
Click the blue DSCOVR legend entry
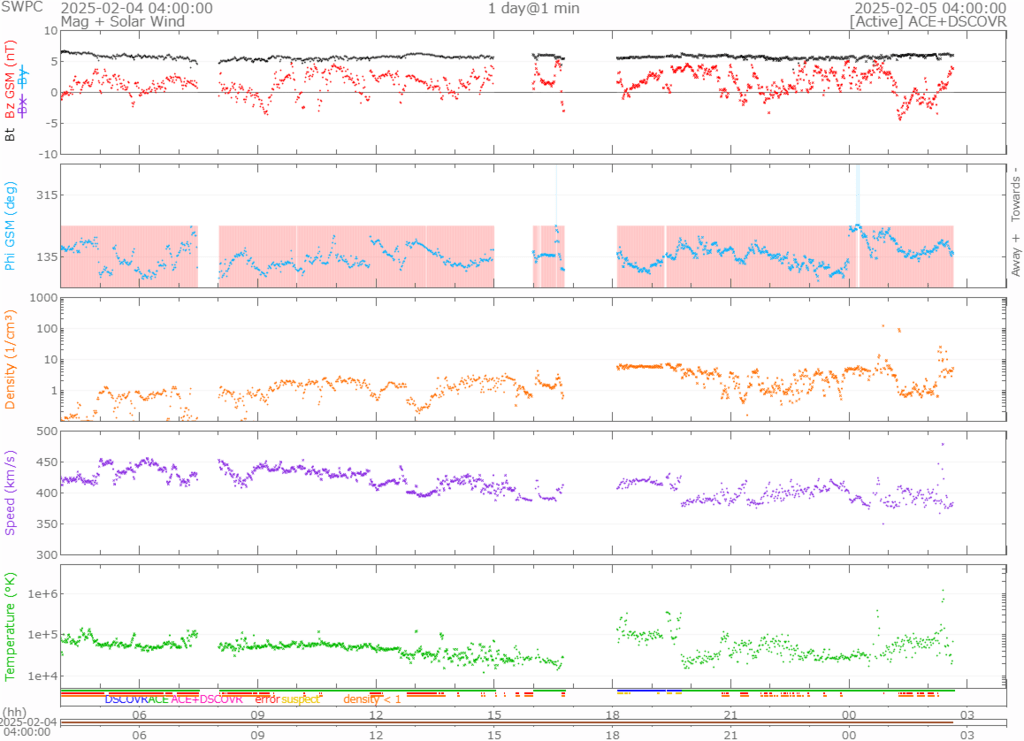click(x=126, y=699)
